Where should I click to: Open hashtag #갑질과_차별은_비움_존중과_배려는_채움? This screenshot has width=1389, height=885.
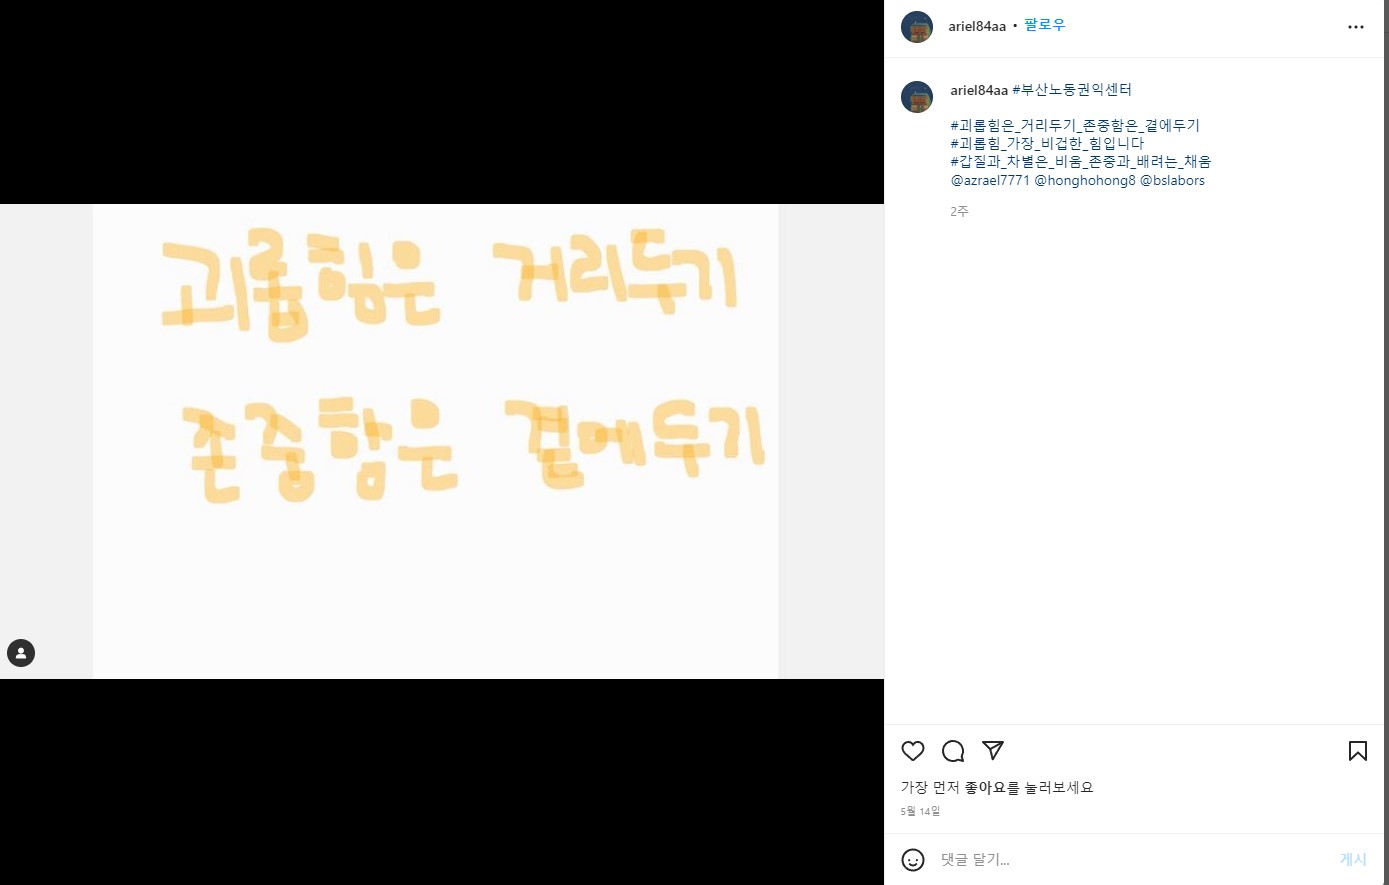[x=1081, y=162]
